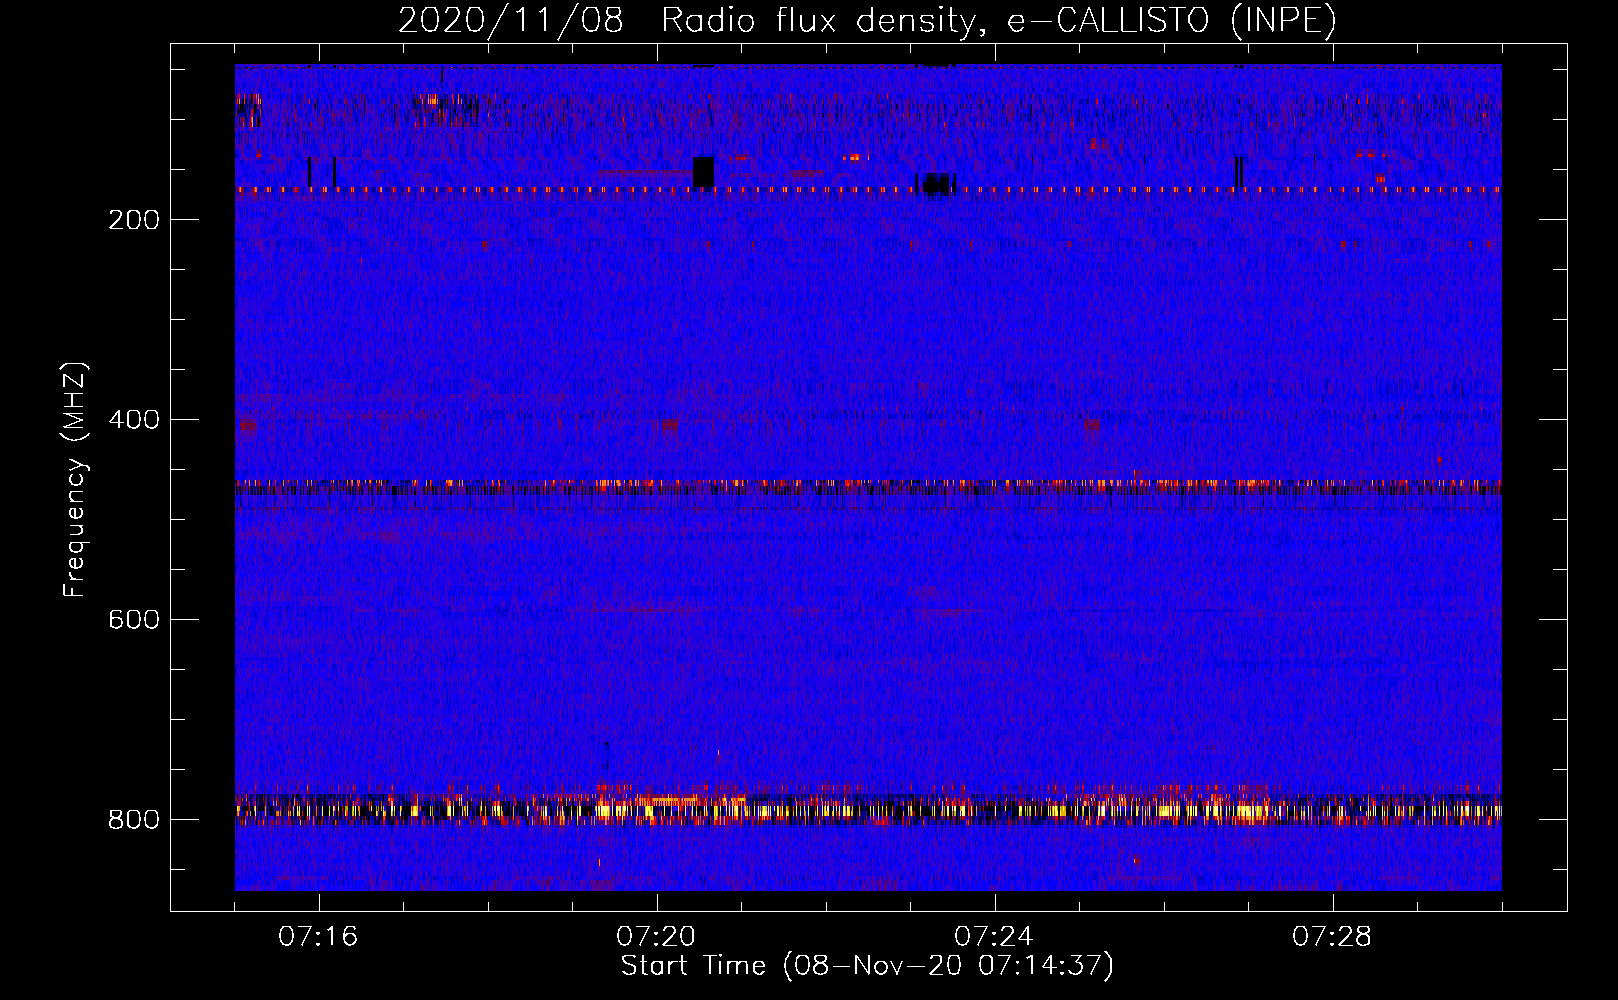Click the 07:20 time tick label
Image resolution: width=1618 pixels, height=1000 pixels.
tap(656, 937)
